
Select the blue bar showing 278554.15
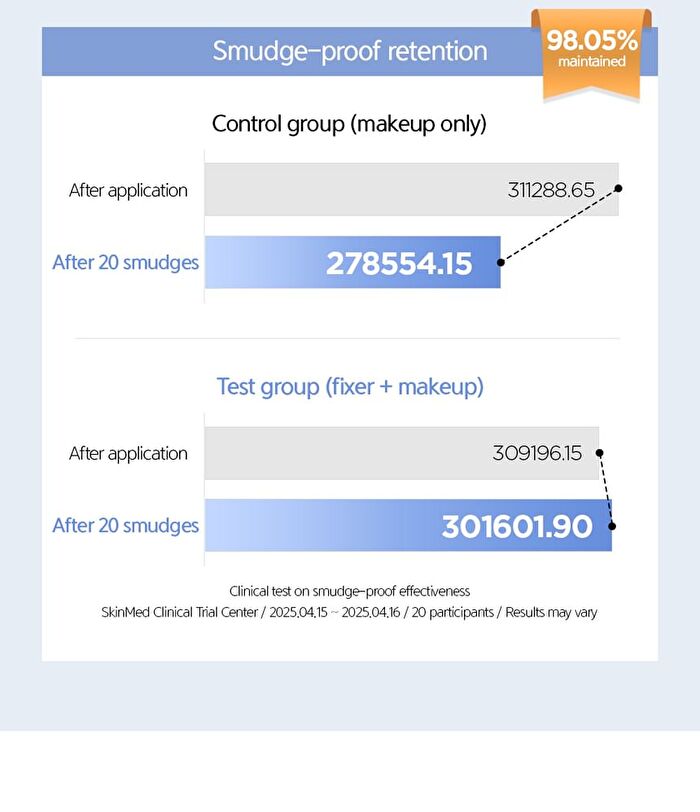coord(353,263)
